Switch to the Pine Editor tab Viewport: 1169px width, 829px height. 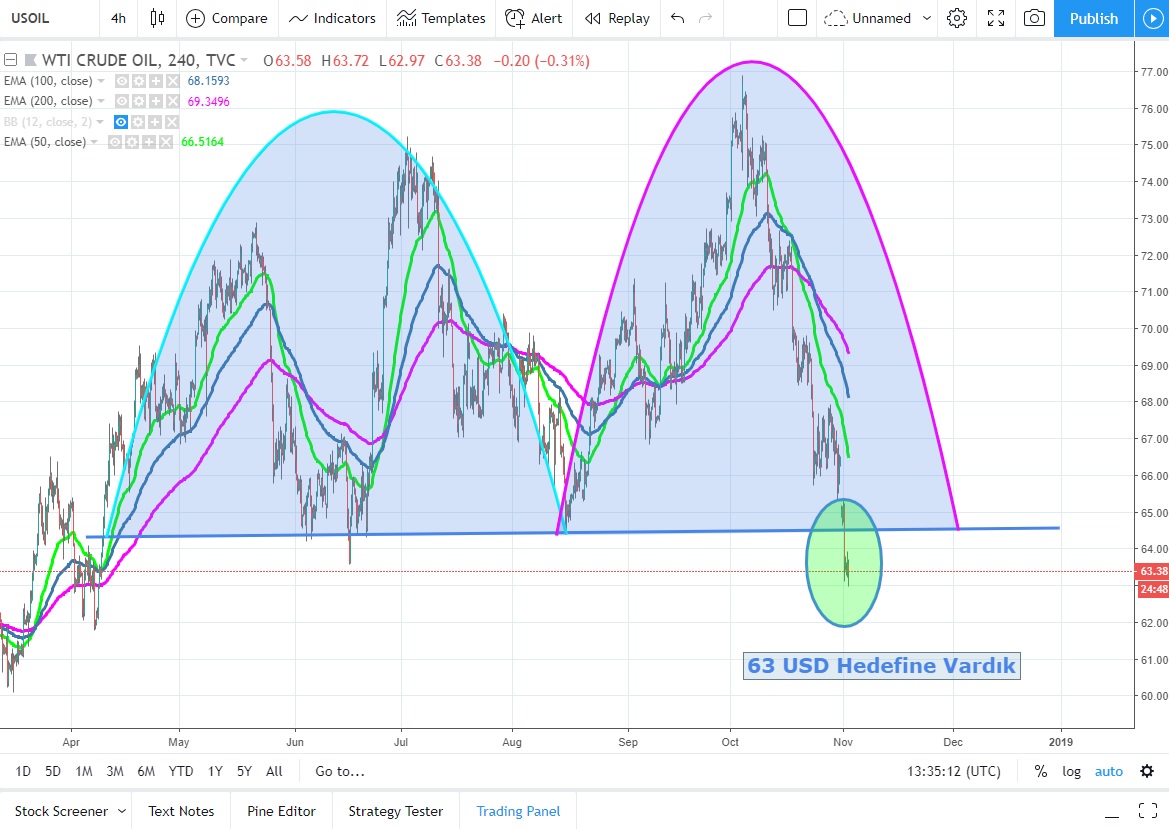281,811
